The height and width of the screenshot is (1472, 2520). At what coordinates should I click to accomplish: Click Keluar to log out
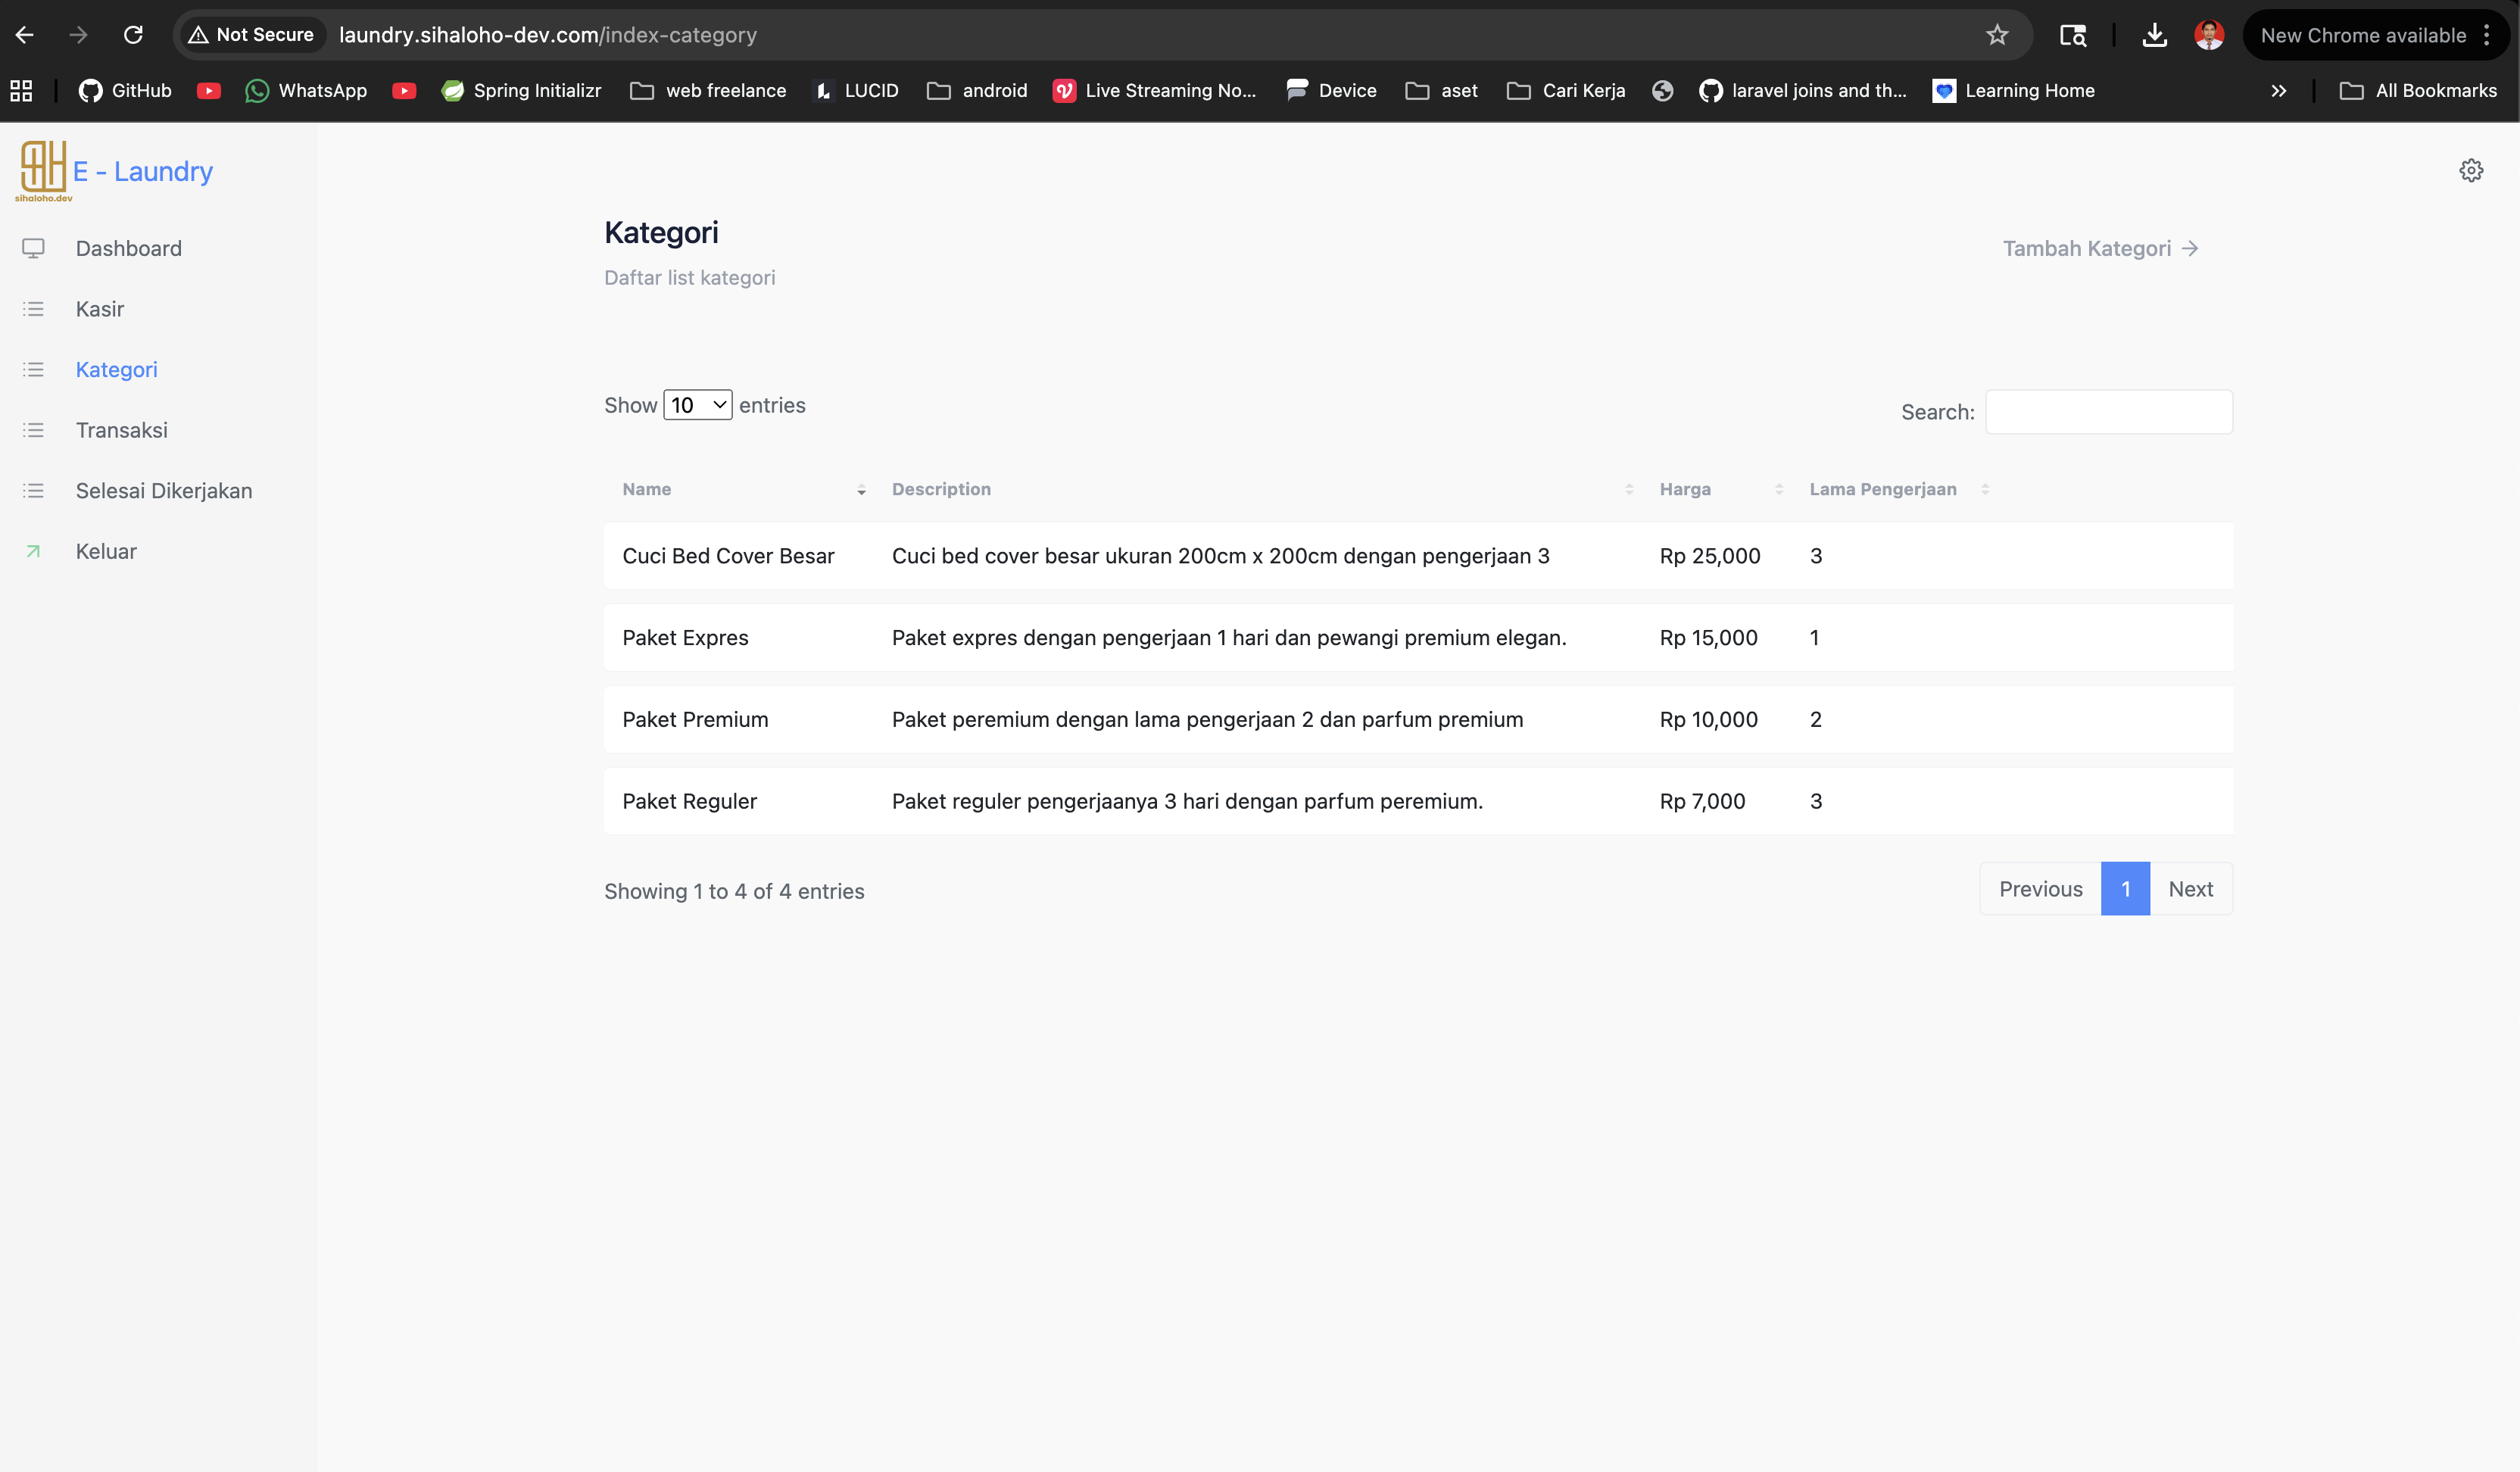click(x=106, y=552)
